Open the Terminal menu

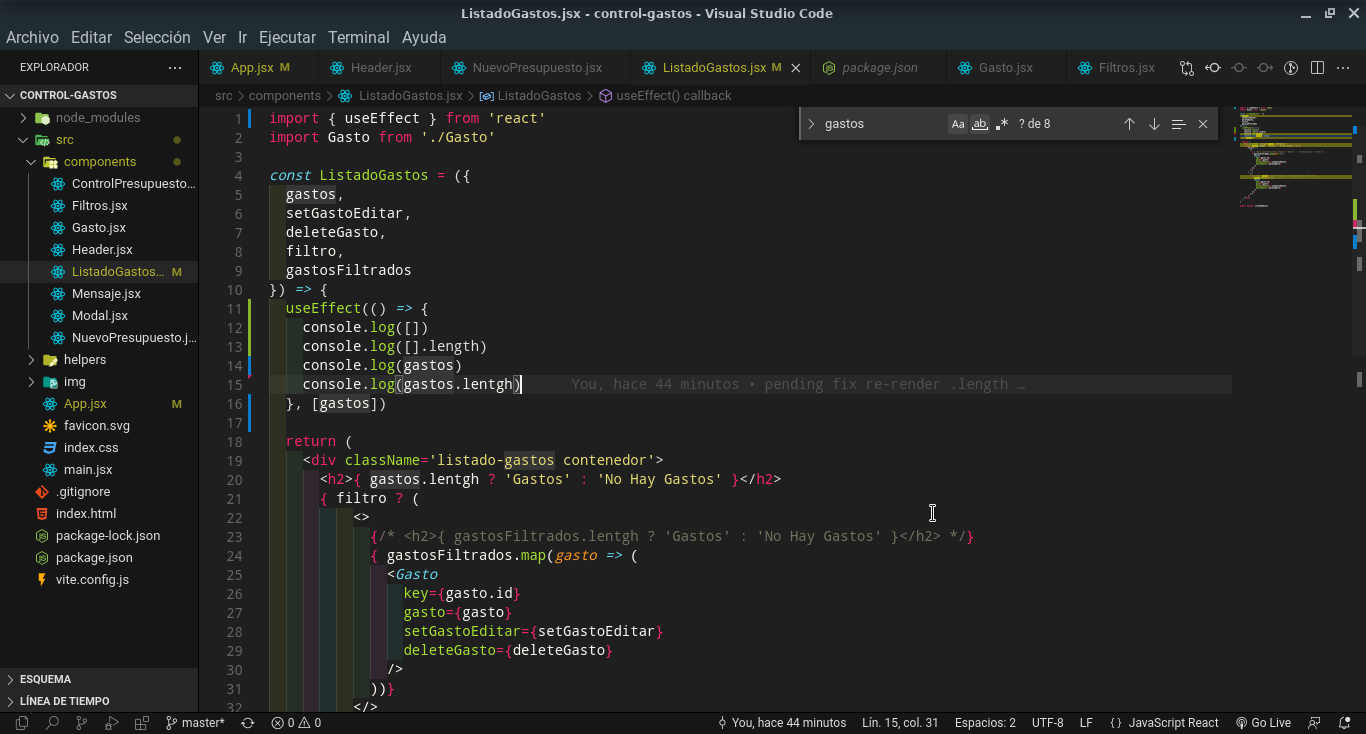358,37
